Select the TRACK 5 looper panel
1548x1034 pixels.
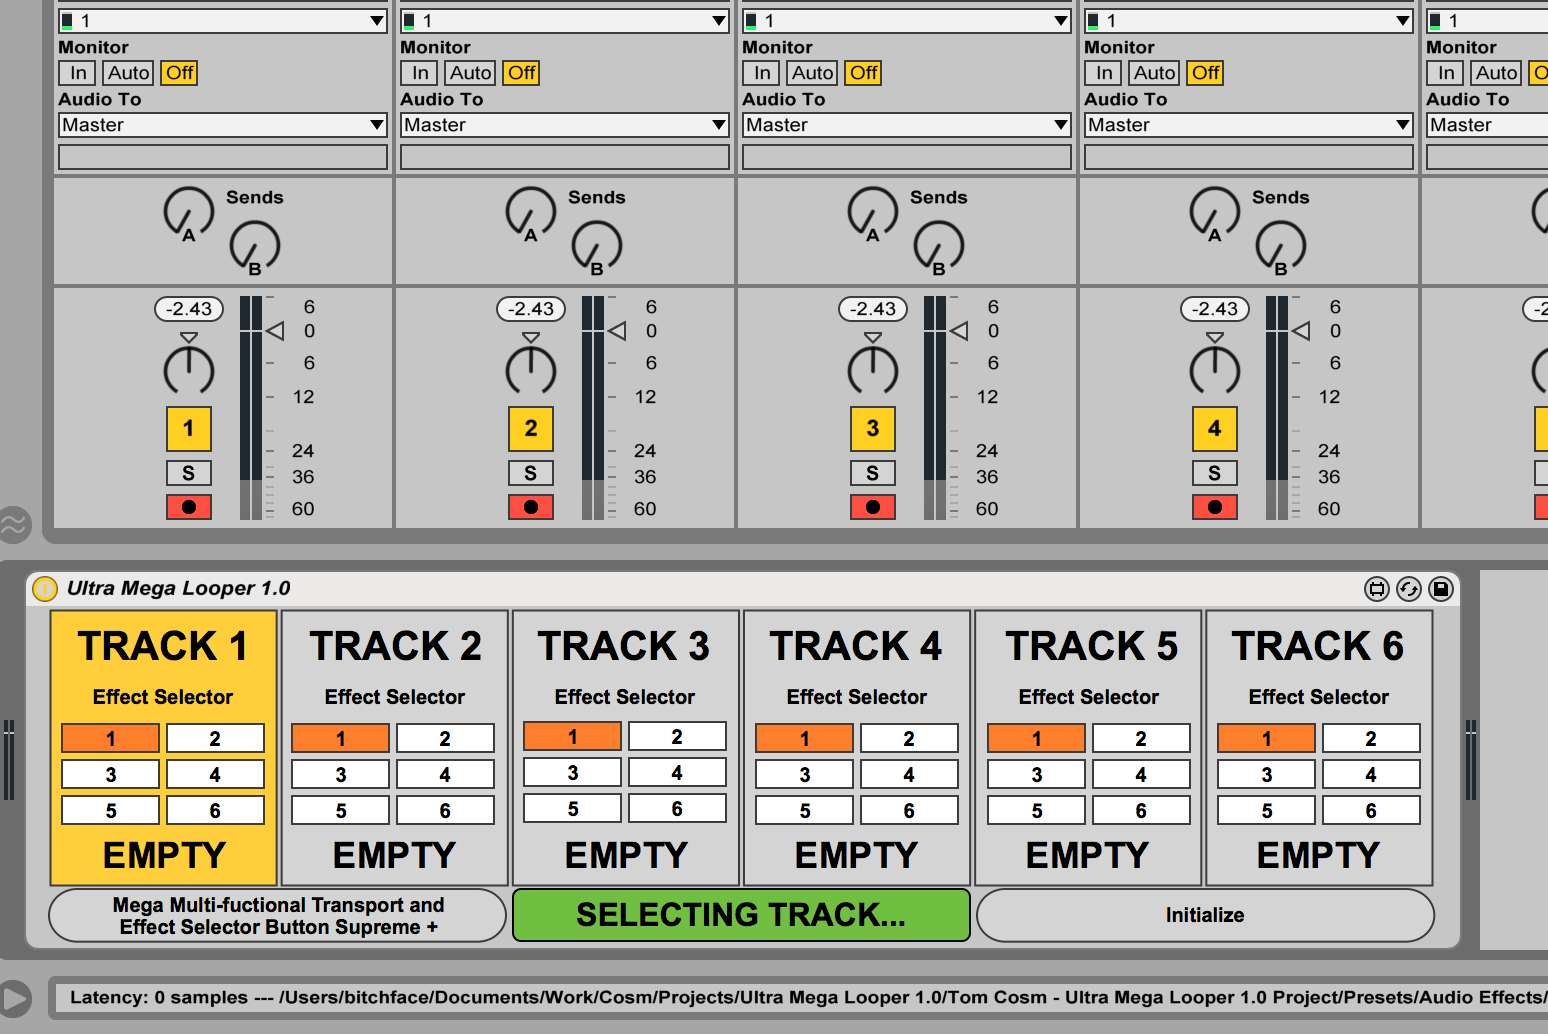[x=1090, y=647]
